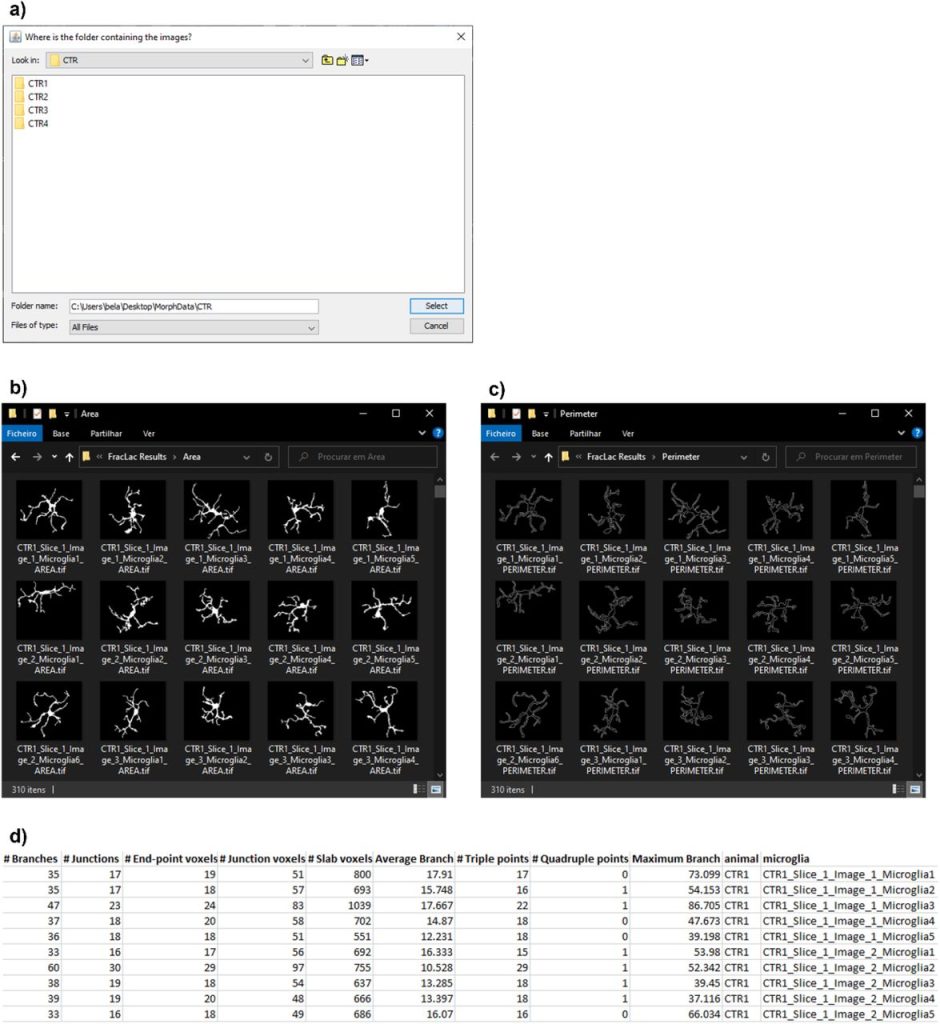Click Create New Folder icon in dialog

[342, 60]
